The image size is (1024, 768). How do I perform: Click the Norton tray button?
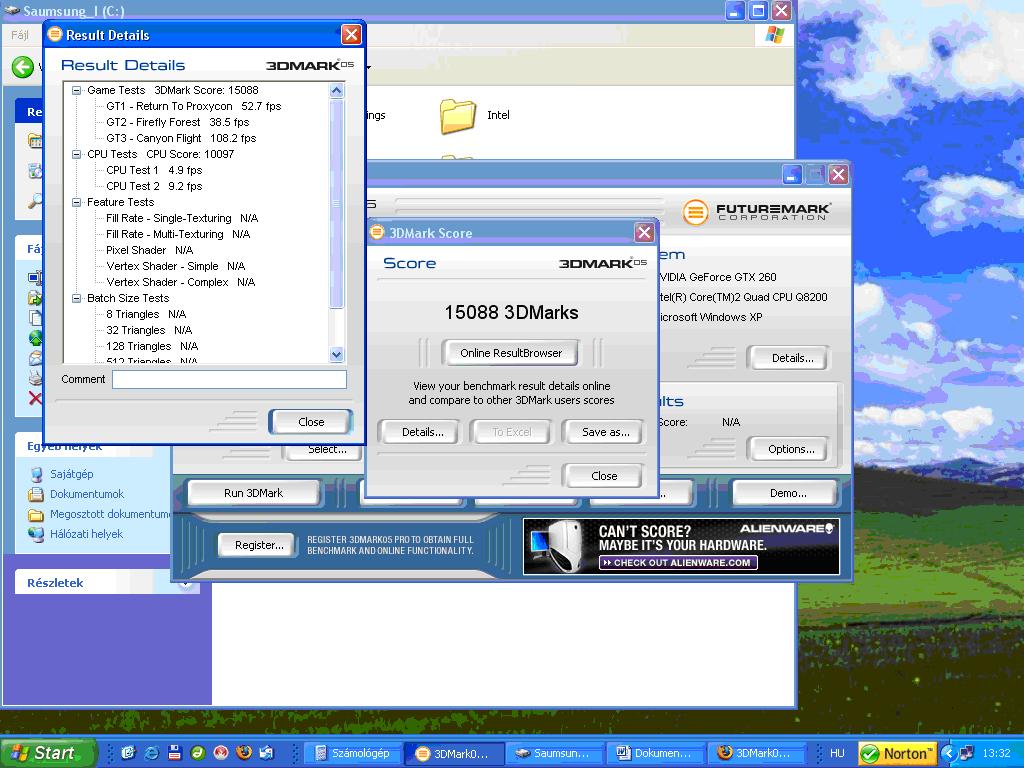(897, 754)
